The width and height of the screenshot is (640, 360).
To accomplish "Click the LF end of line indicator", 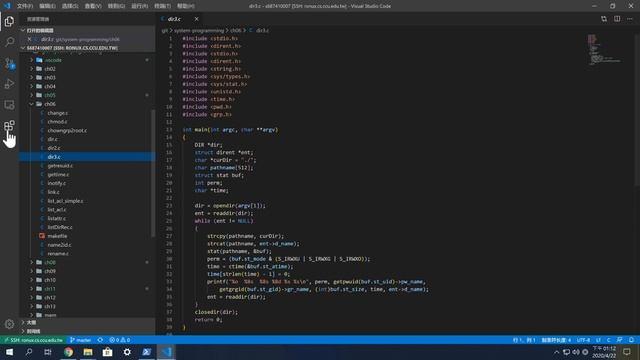I will [x=598, y=340].
